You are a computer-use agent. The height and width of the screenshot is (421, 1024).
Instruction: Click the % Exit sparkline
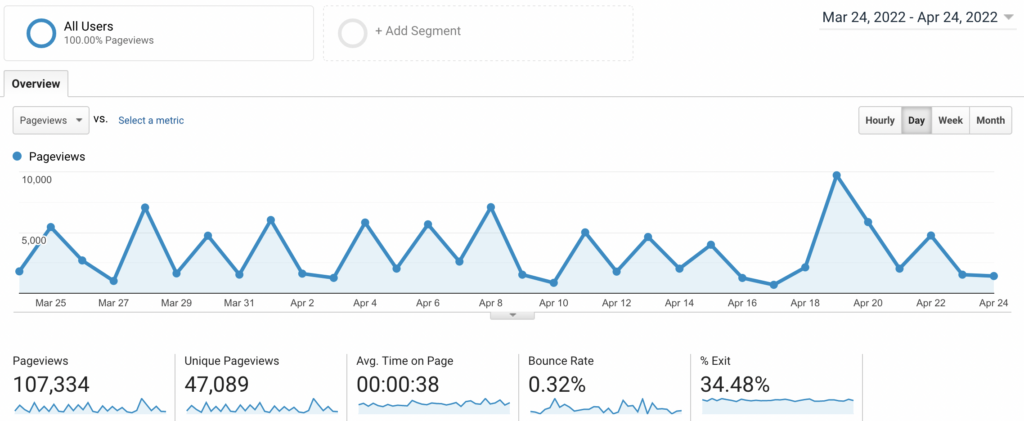pos(778,405)
